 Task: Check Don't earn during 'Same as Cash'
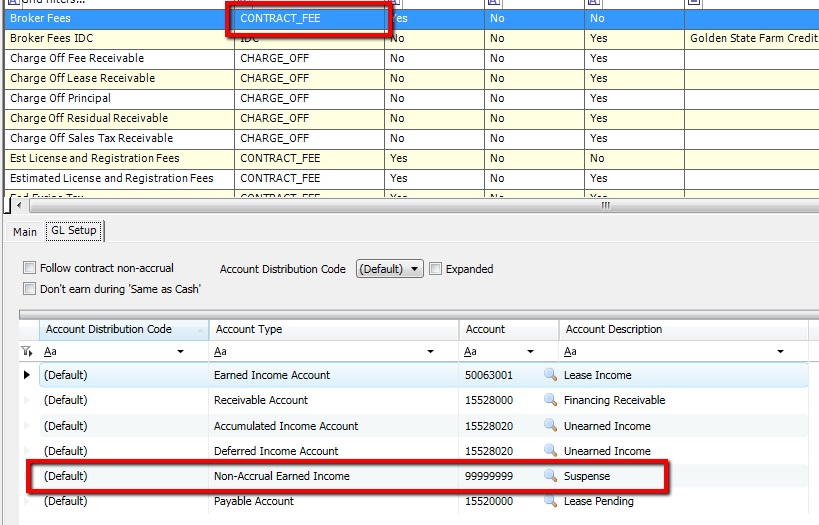tap(29, 288)
